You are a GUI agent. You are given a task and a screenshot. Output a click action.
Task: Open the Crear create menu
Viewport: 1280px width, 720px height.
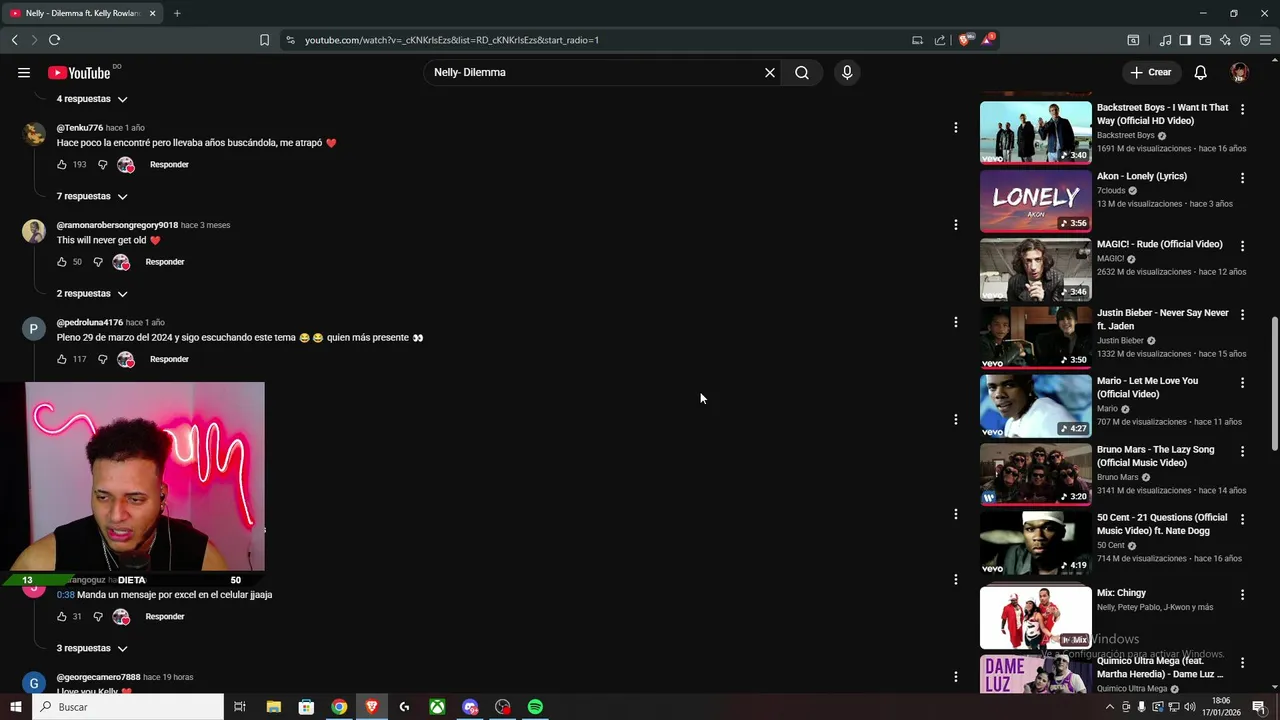click(1151, 72)
